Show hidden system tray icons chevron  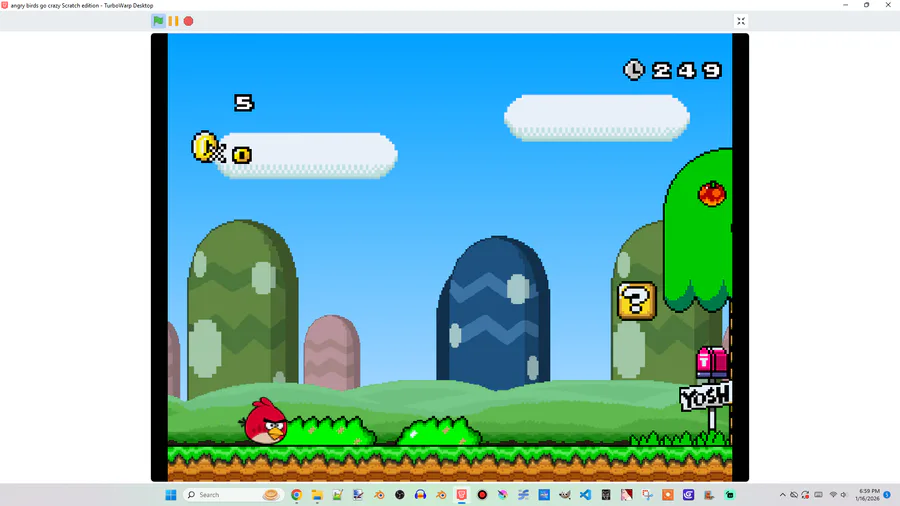[783, 495]
